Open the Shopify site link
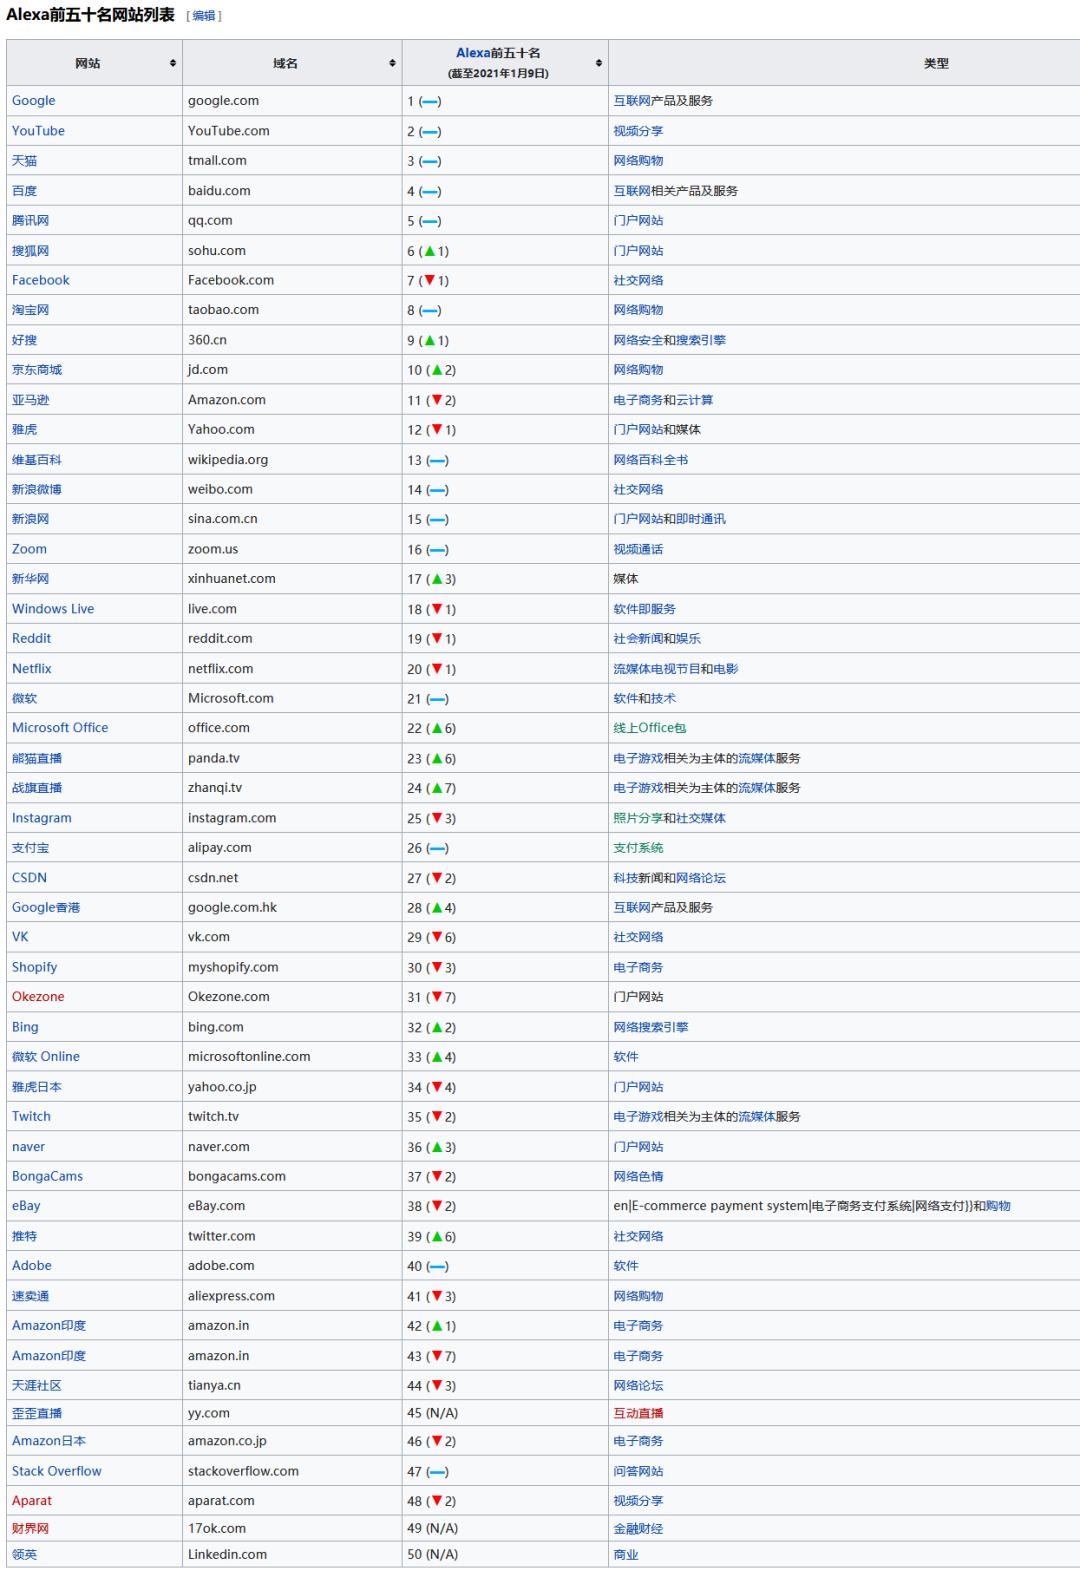The width and height of the screenshot is (1080, 1571). click(34, 967)
